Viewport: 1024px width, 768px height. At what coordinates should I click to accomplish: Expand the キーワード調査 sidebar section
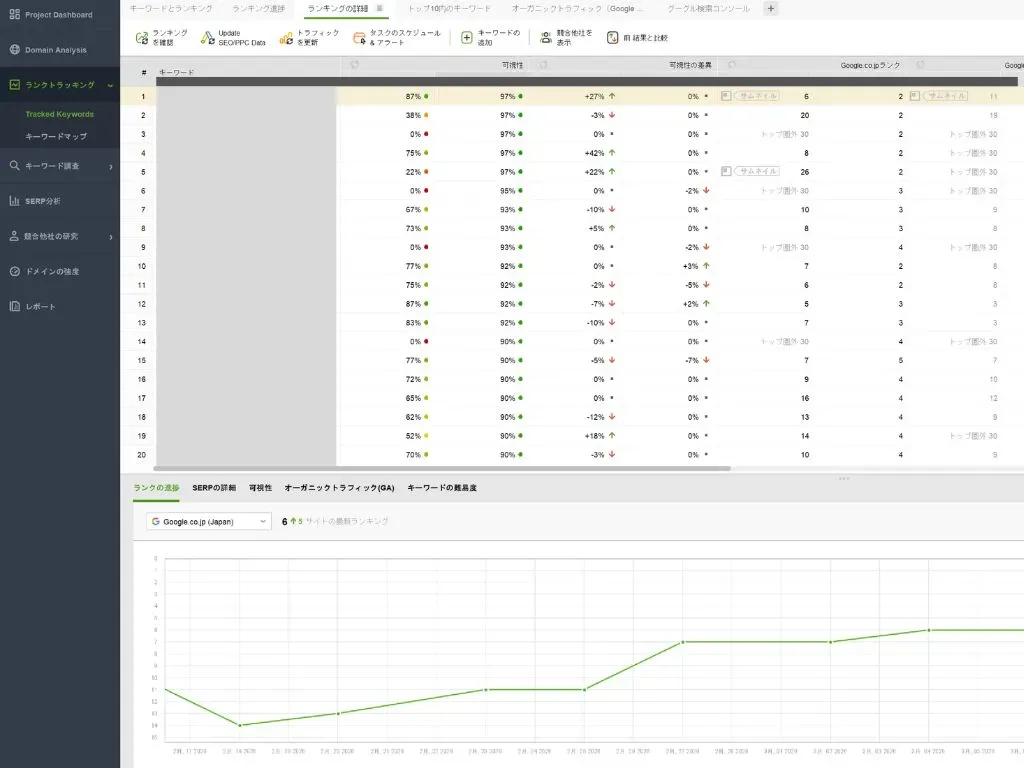coord(110,166)
